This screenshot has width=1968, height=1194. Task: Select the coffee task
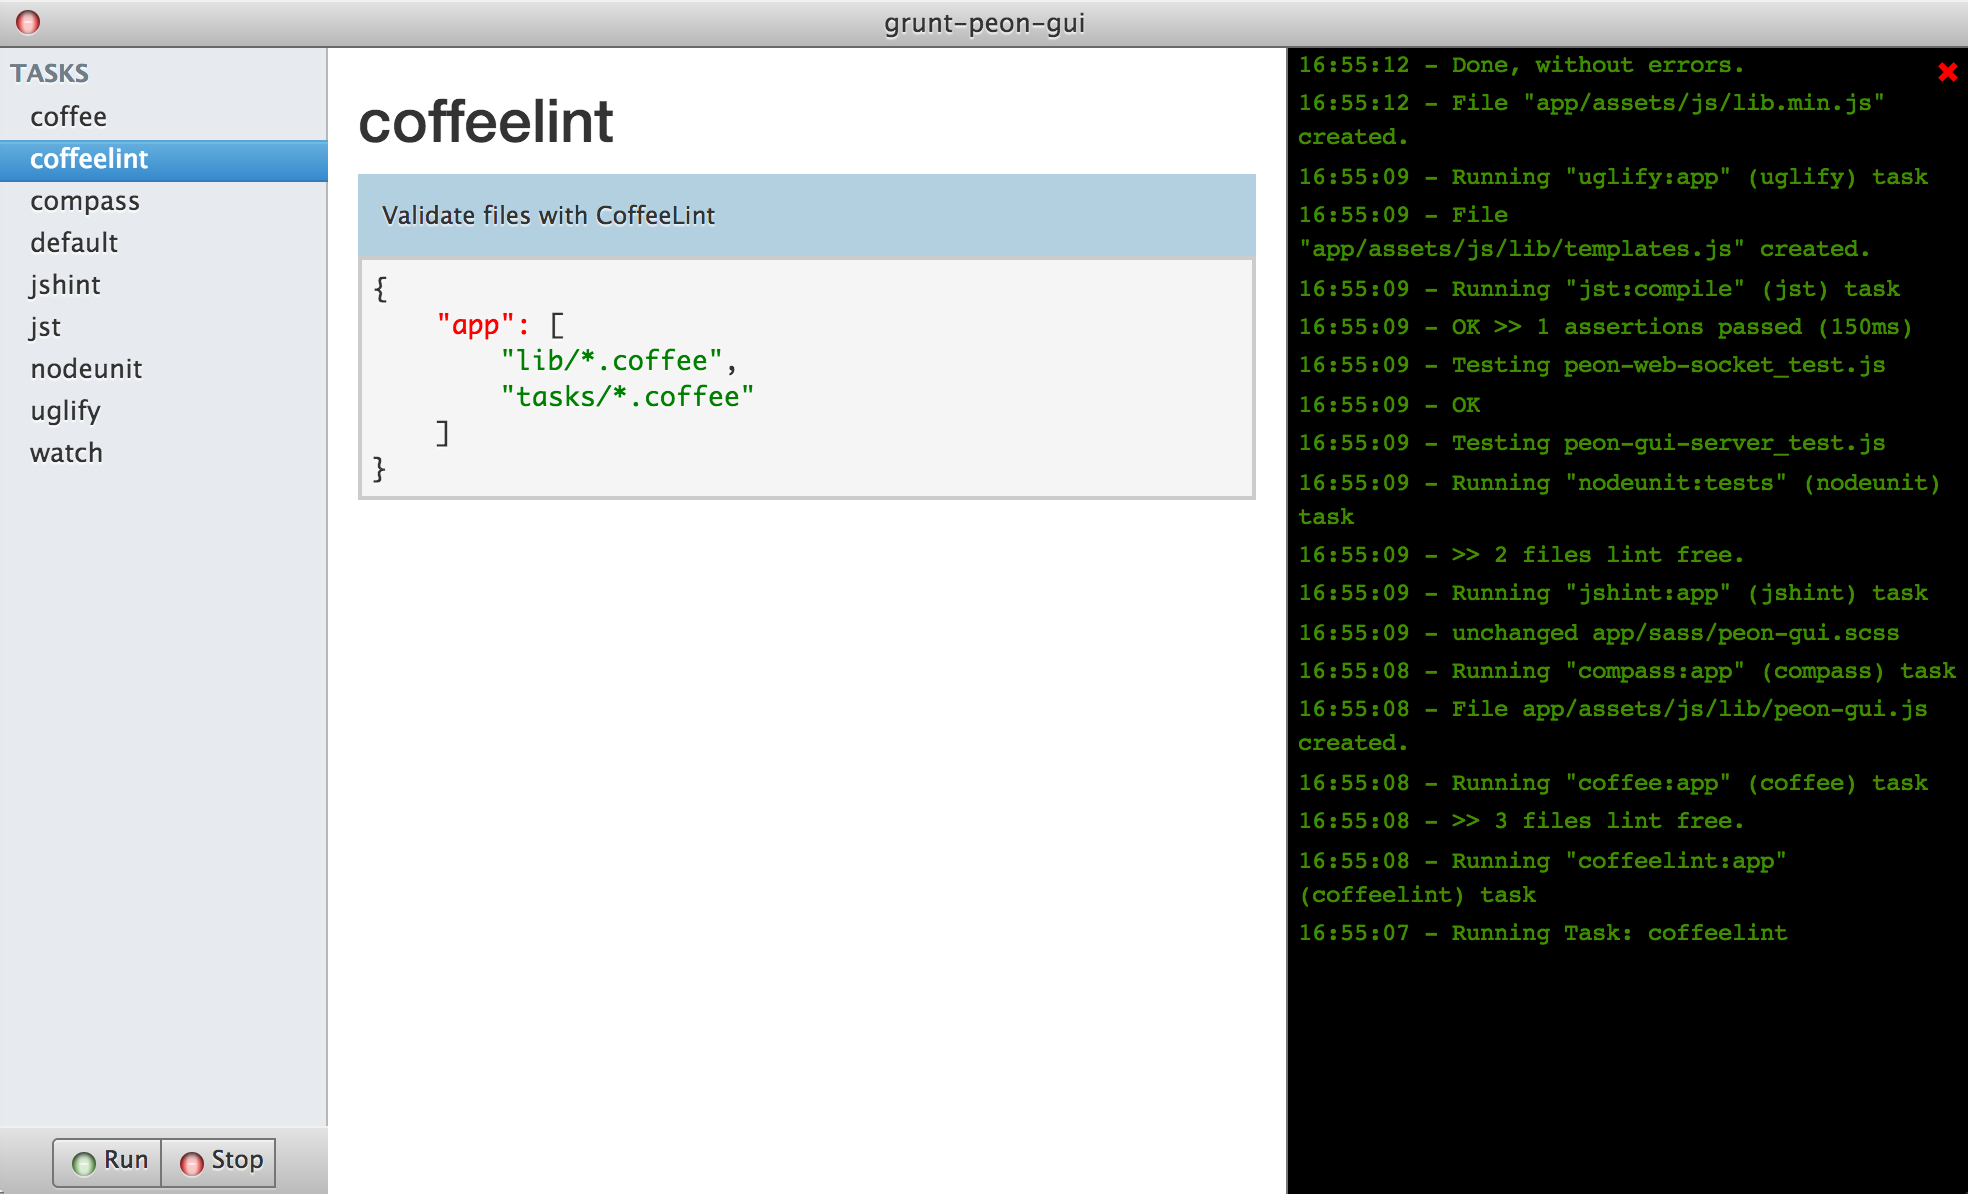163,117
